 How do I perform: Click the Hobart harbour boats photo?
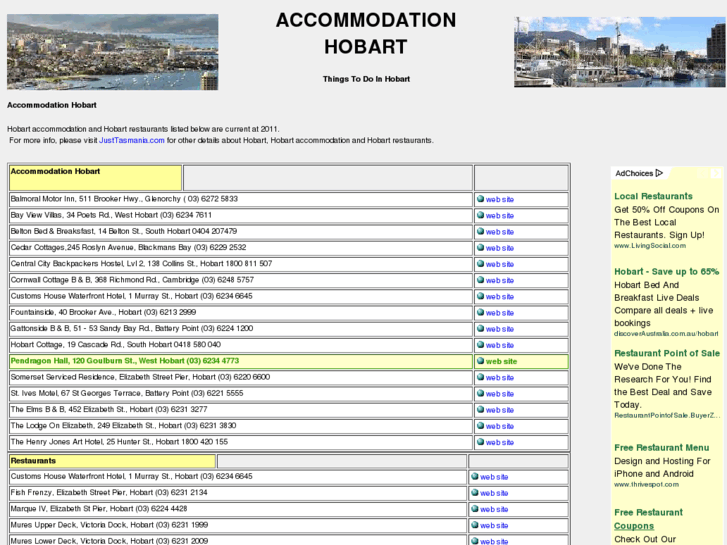(x=620, y=52)
